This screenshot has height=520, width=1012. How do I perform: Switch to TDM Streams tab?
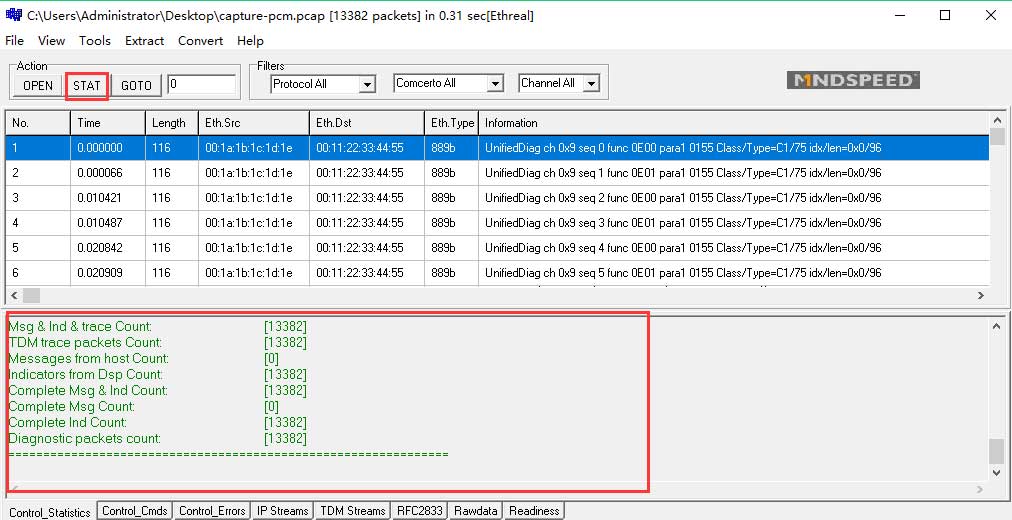point(353,511)
